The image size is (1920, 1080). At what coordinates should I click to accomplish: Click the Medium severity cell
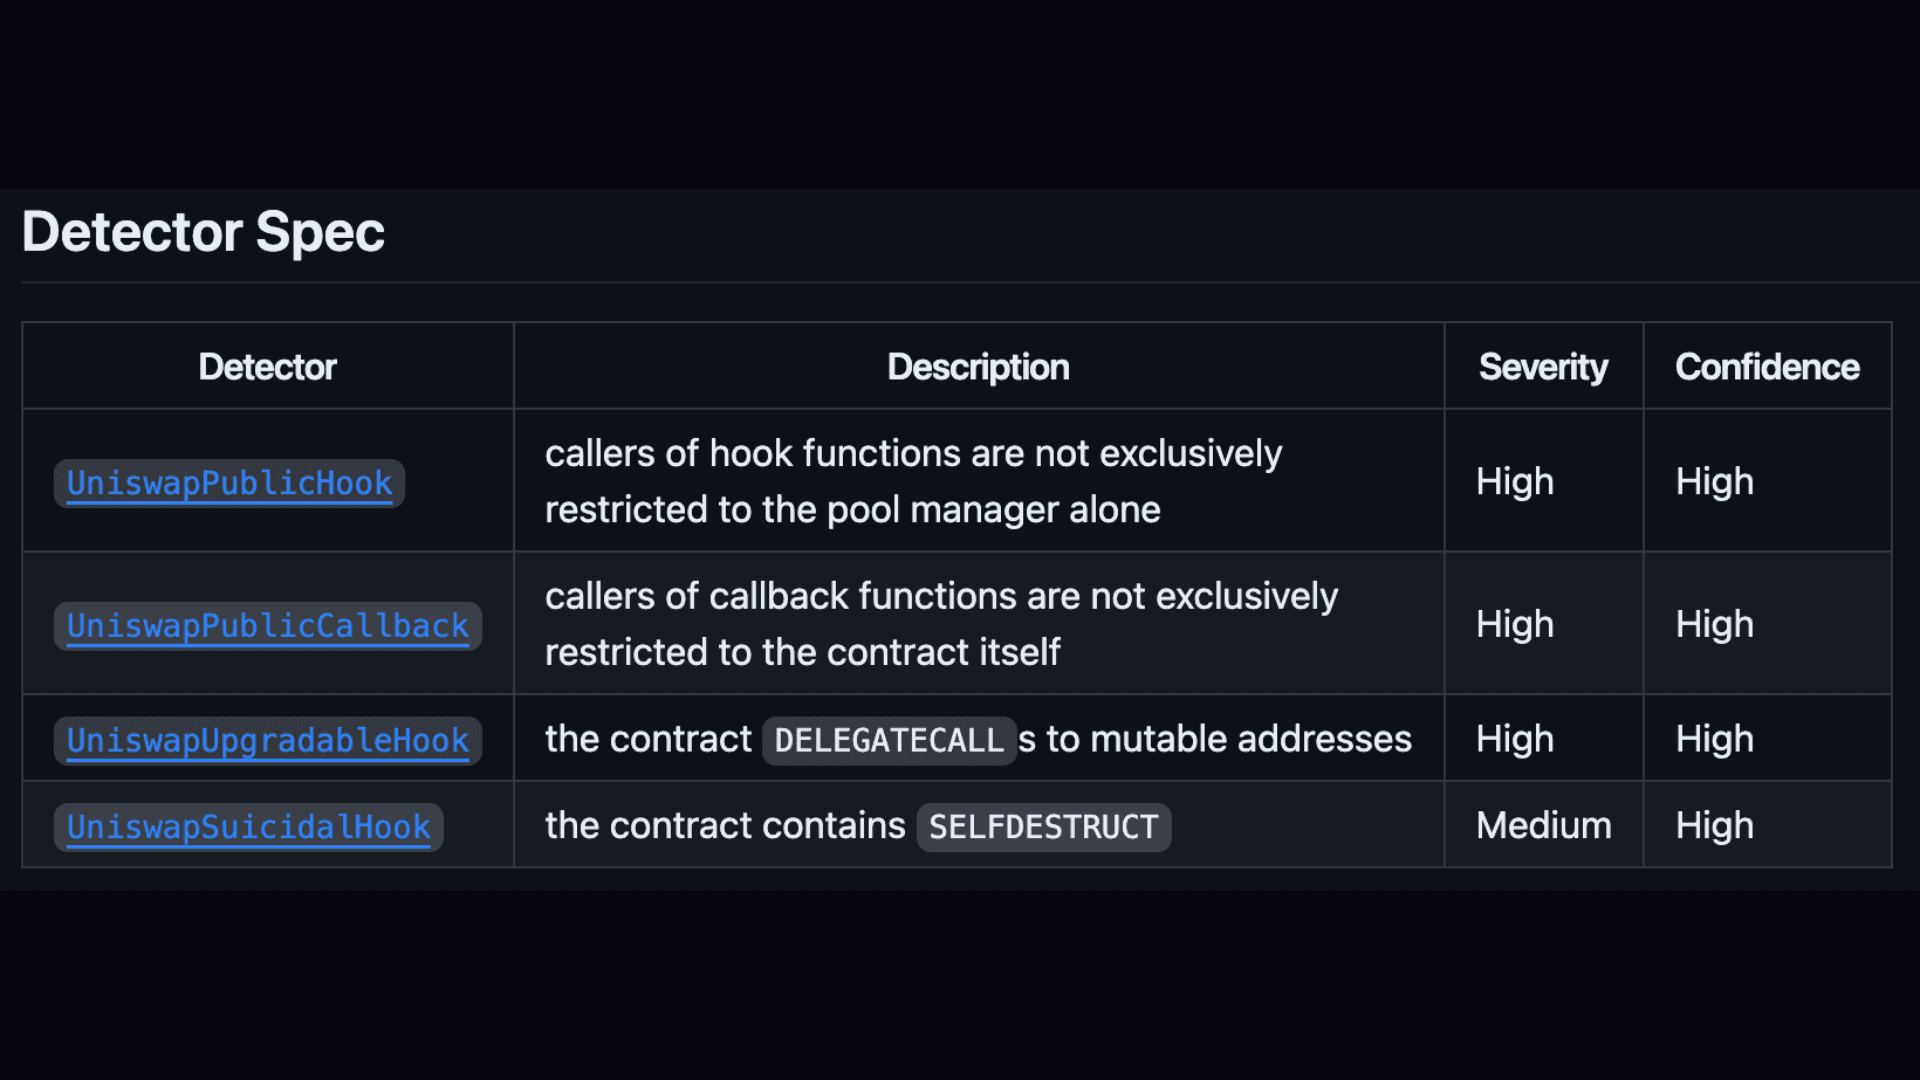(1544, 826)
